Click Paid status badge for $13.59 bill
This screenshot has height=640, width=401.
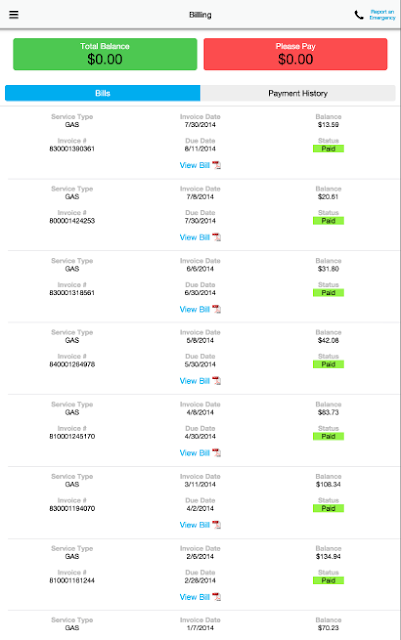(328, 149)
